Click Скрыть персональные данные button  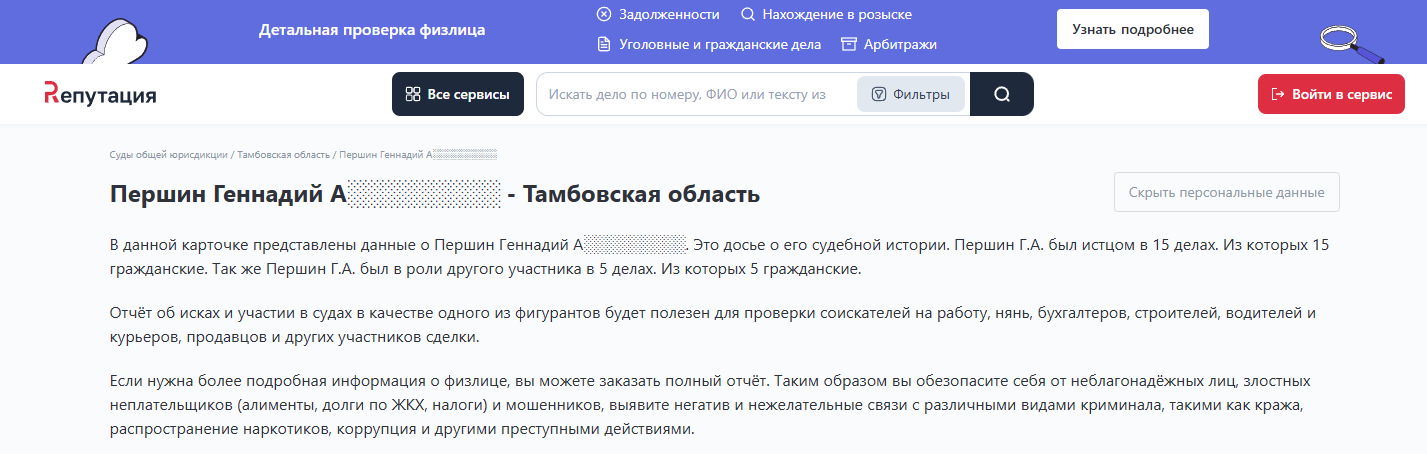pos(1227,192)
